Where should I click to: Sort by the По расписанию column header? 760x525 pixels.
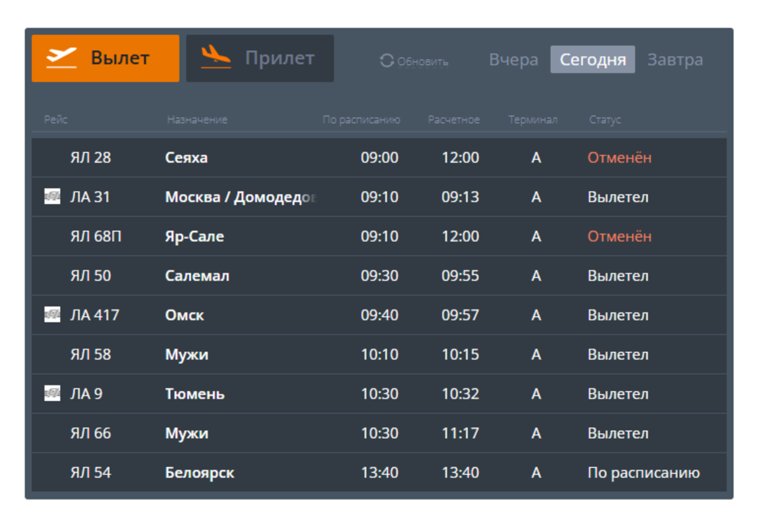point(361,120)
